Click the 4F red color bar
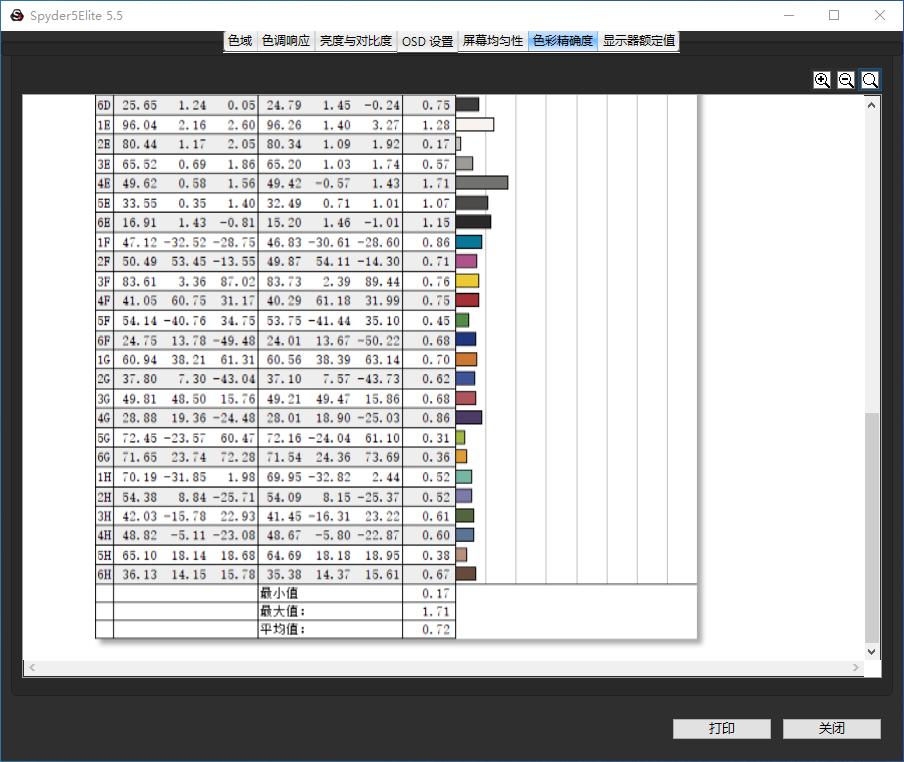 tap(468, 300)
